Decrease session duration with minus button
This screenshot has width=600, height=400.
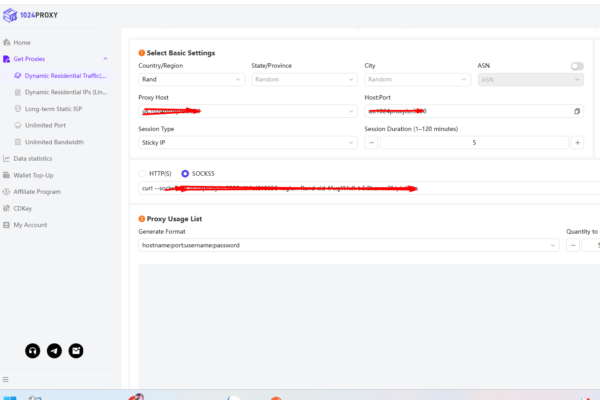pos(371,143)
